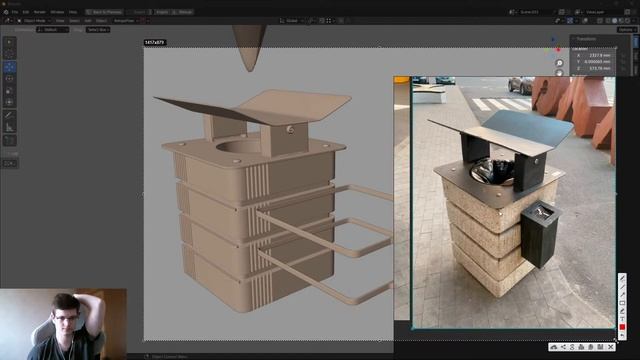Open the Window menu
The width and height of the screenshot is (640, 360).
click(57, 12)
